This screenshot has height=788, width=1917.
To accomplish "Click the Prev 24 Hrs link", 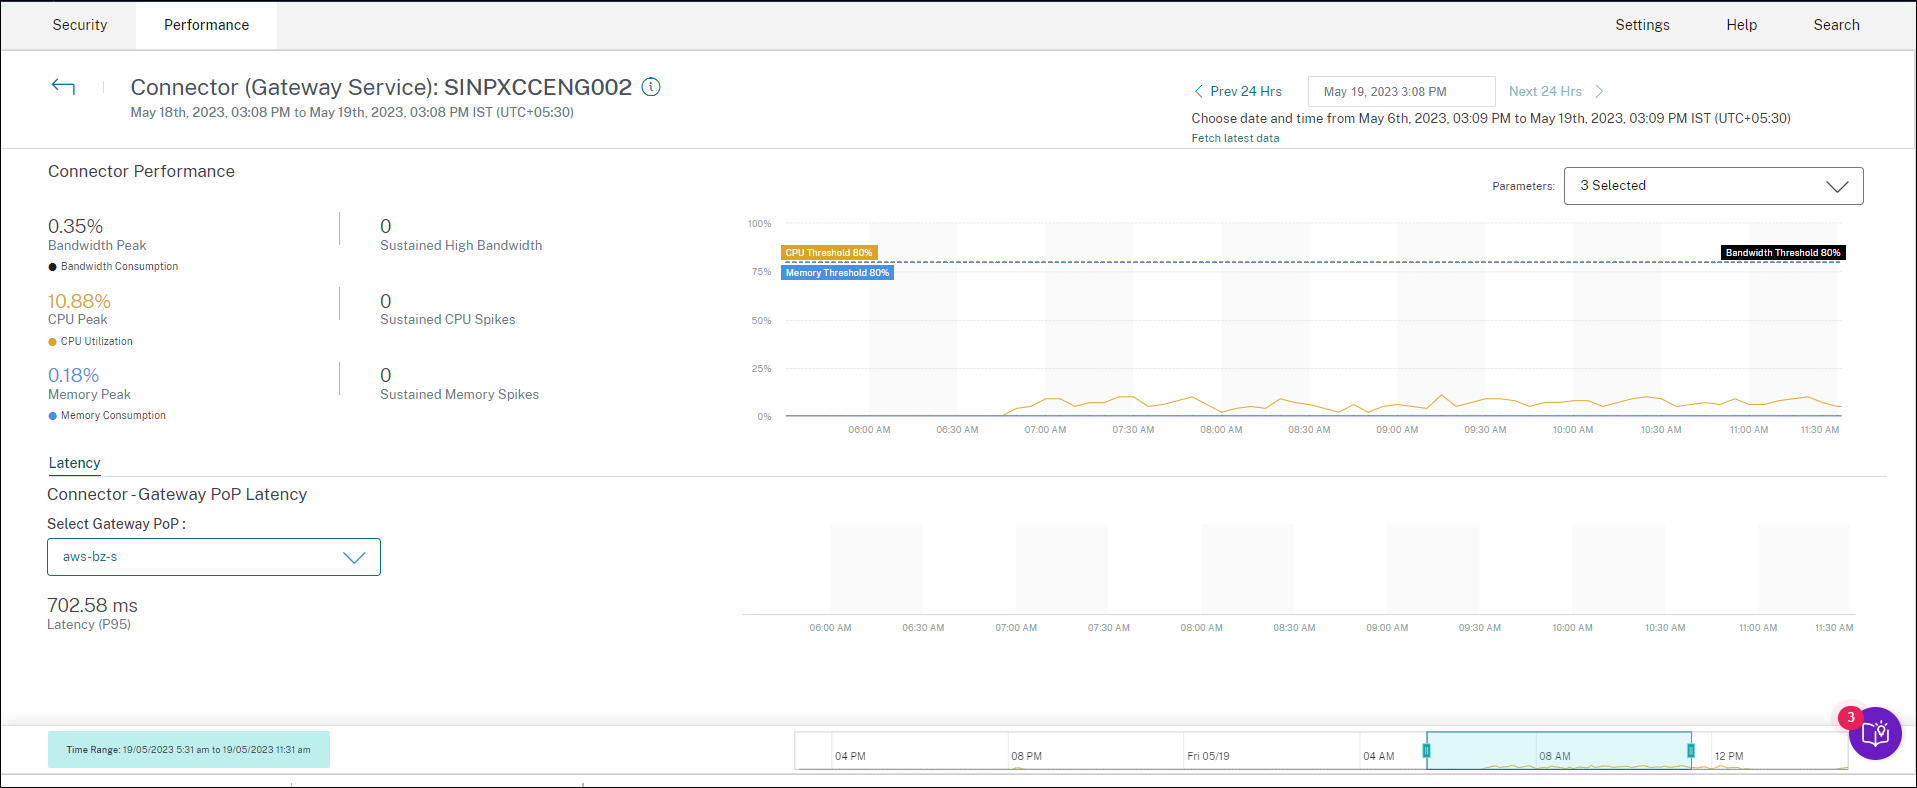I will pyautogui.click(x=1245, y=91).
